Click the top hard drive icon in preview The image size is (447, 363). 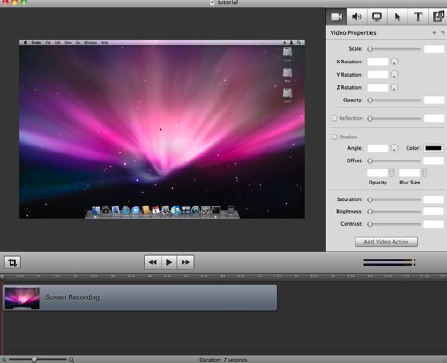(287, 53)
